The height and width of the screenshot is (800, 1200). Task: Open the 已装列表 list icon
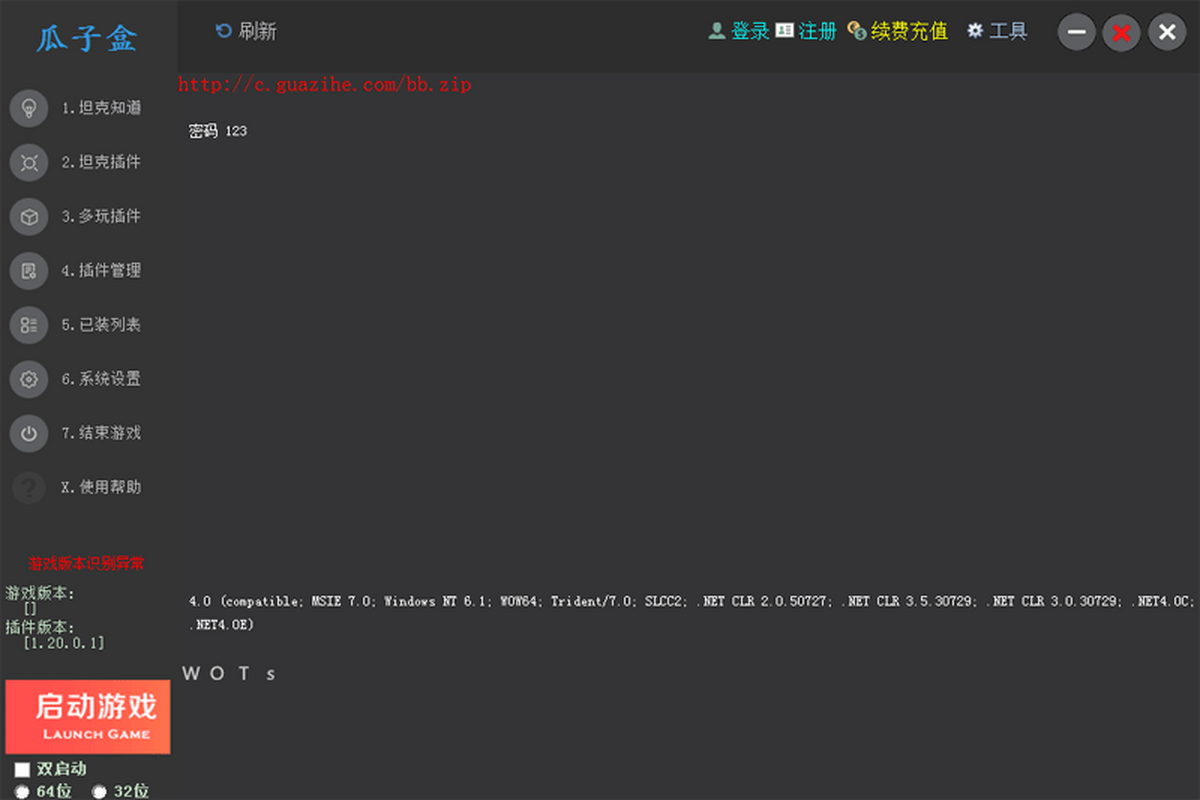click(29, 324)
